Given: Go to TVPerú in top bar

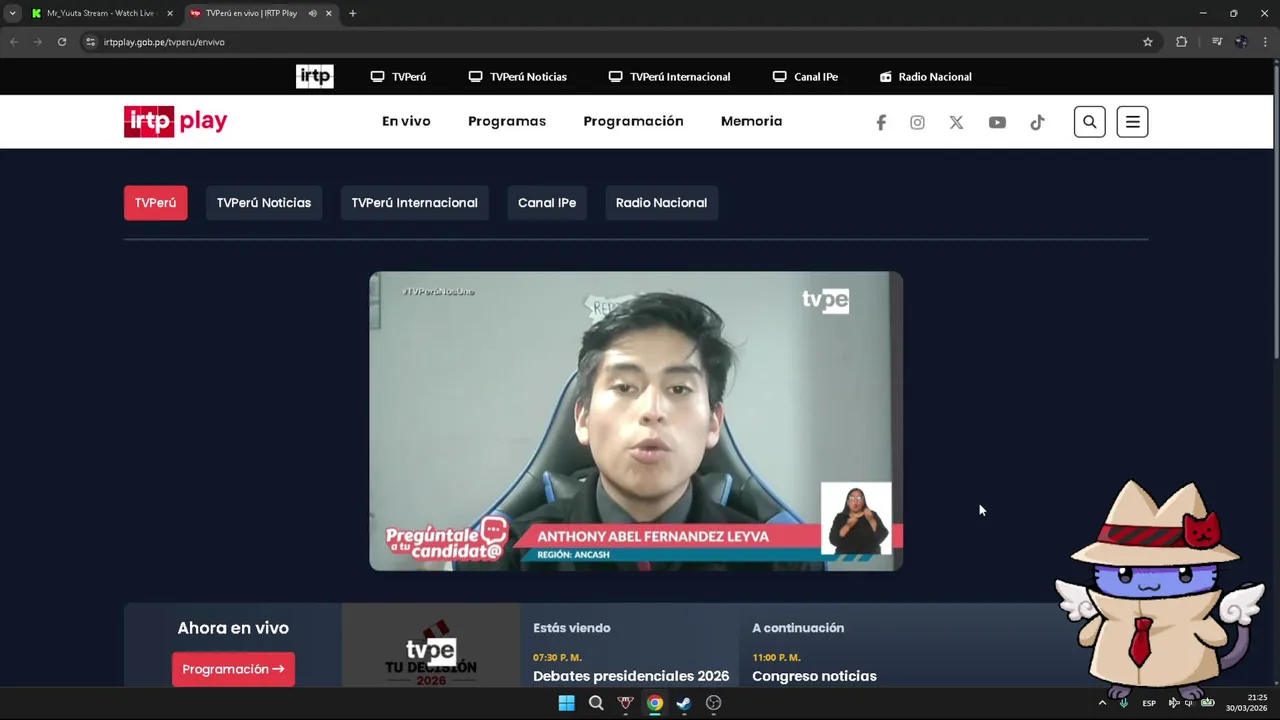Looking at the screenshot, I should pyautogui.click(x=398, y=77).
